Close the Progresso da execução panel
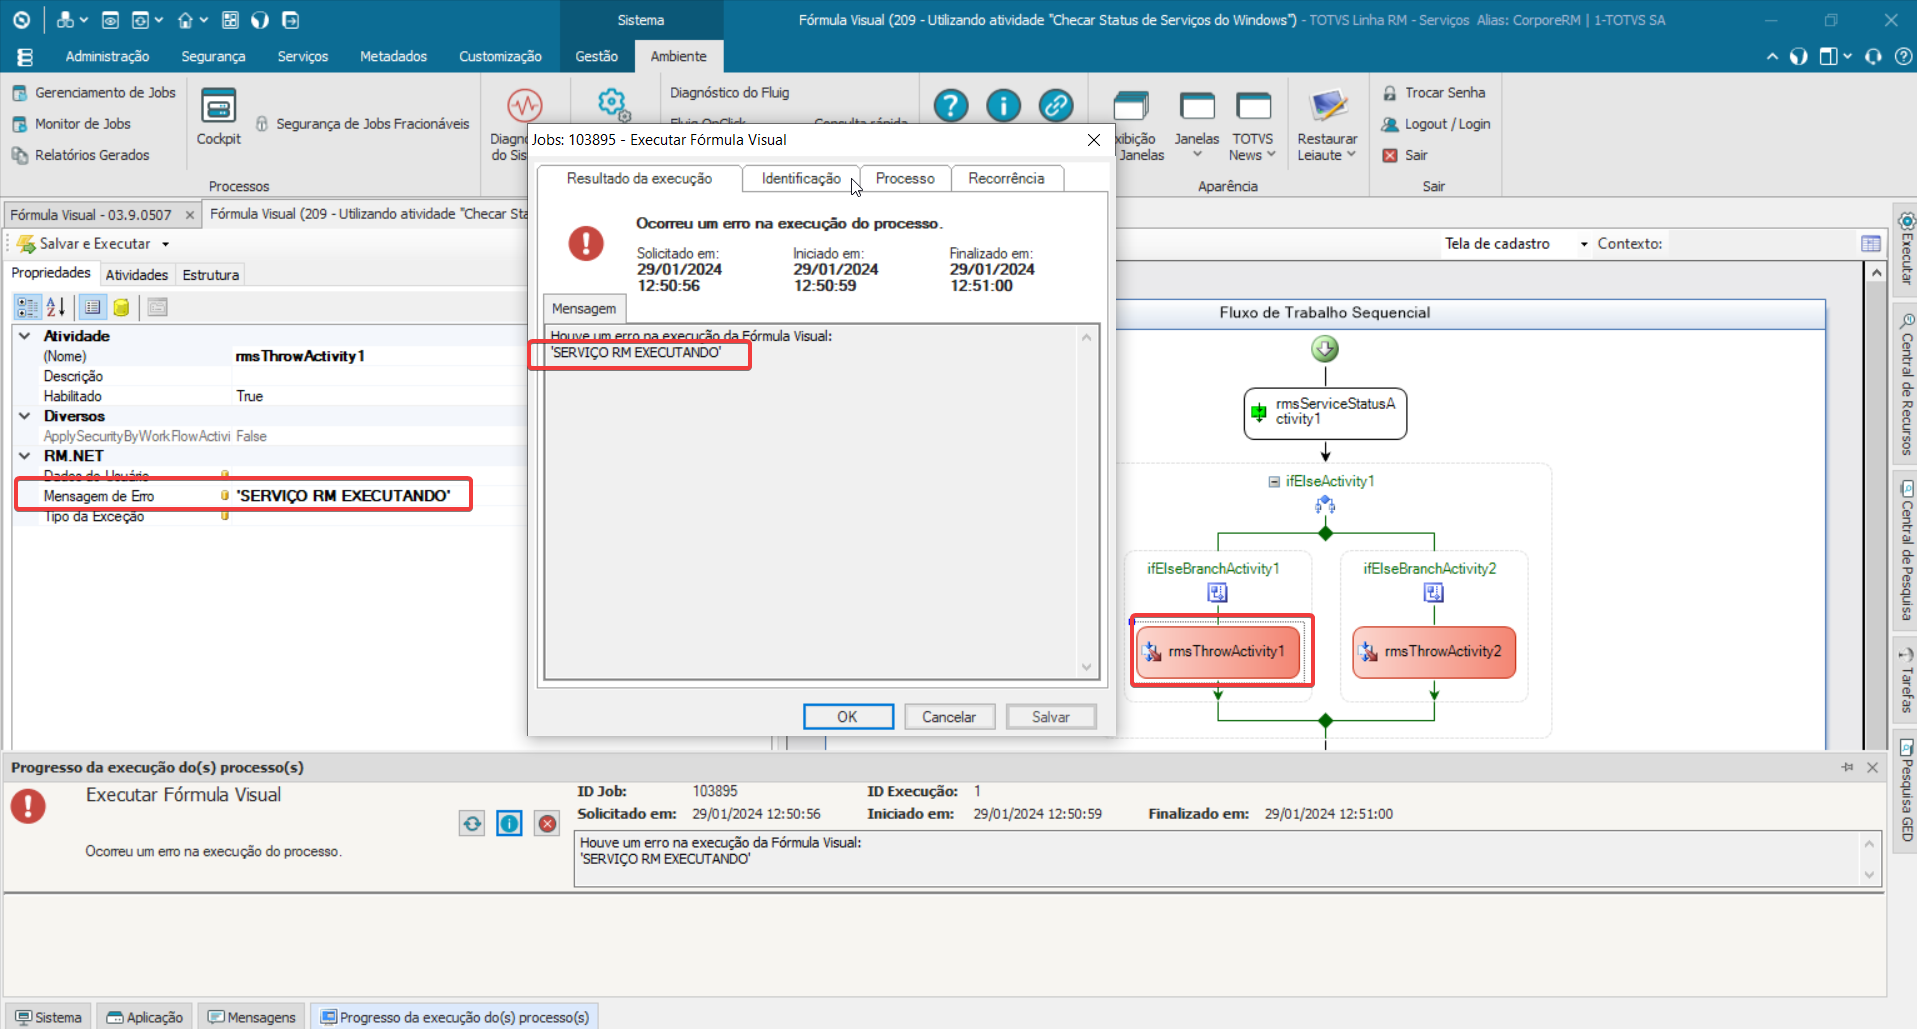The width and height of the screenshot is (1917, 1029). (1872, 767)
